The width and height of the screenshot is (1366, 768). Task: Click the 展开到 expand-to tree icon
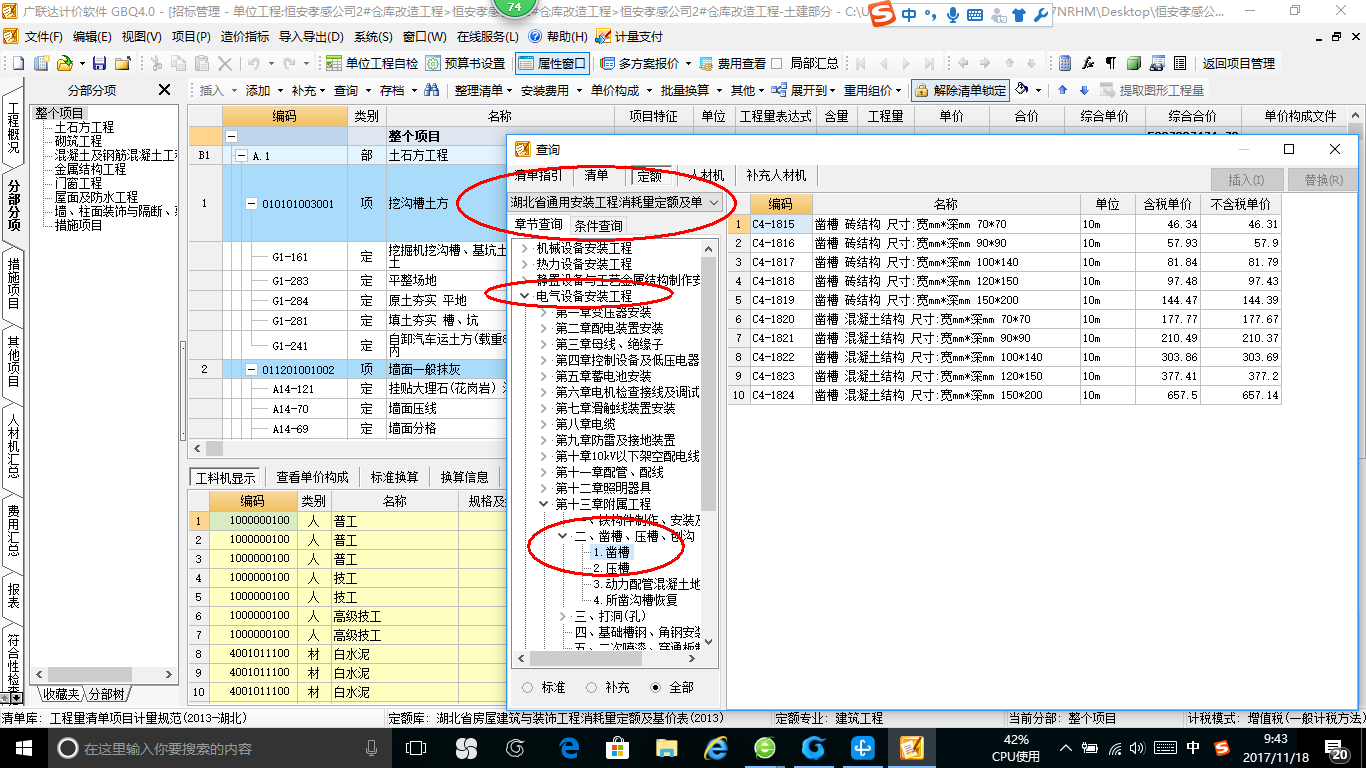coord(780,90)
